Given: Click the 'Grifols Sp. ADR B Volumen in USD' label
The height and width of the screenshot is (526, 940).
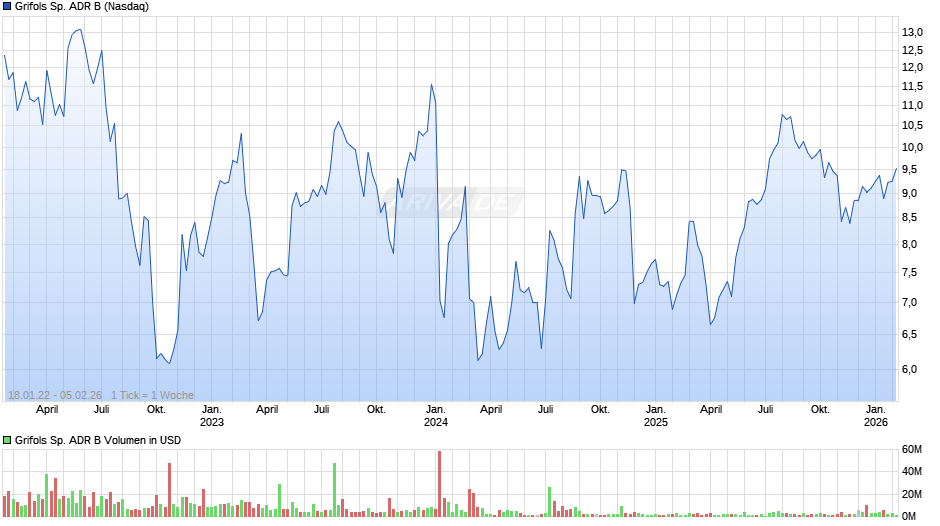Looking at the screenshot, I should coord(98,440).
